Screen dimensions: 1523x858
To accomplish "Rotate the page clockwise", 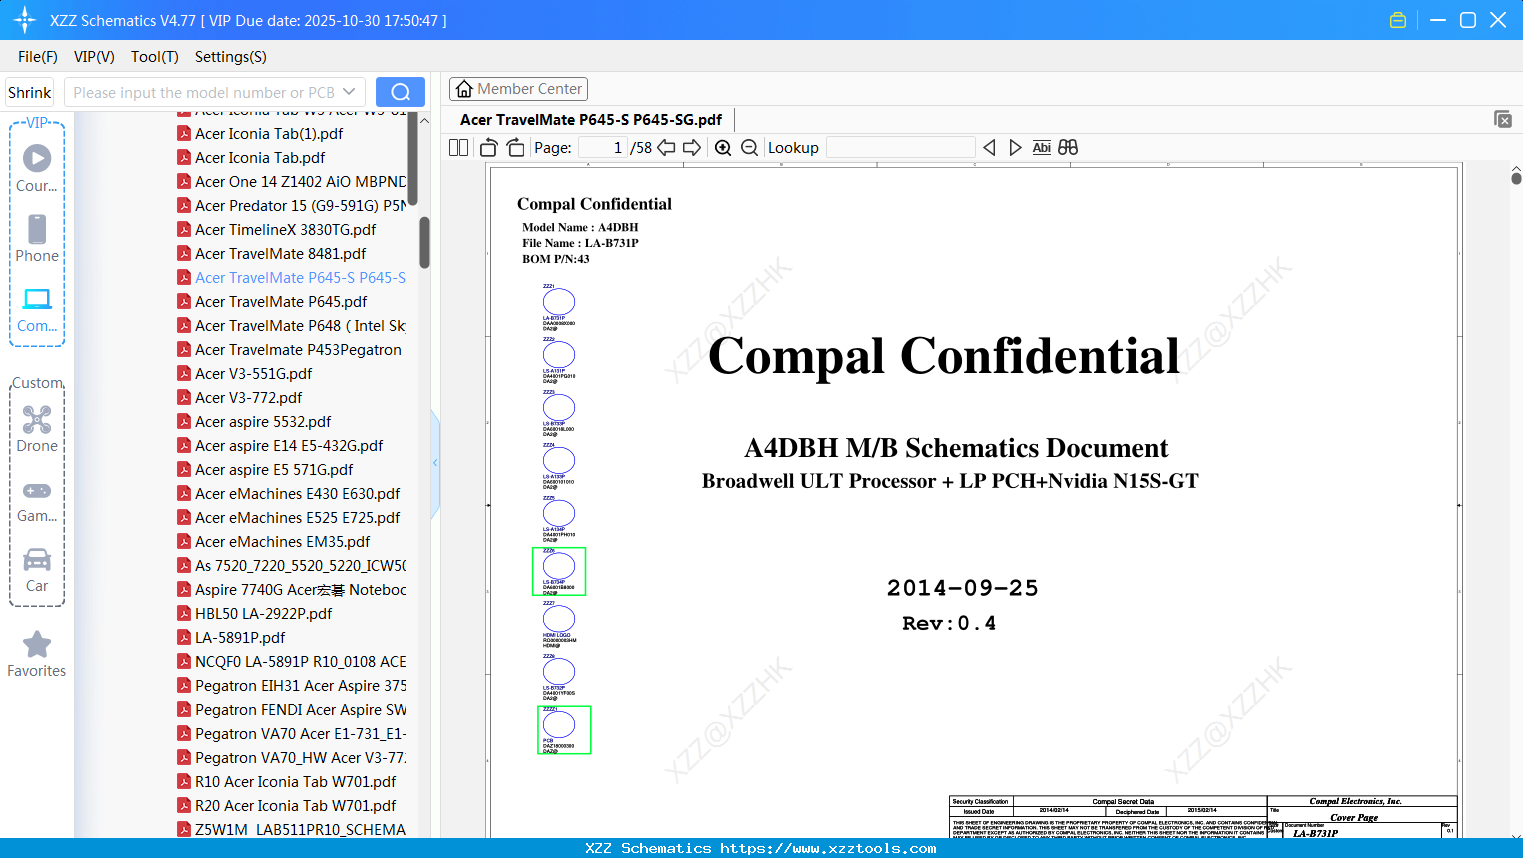I will [x=516, y=148].
